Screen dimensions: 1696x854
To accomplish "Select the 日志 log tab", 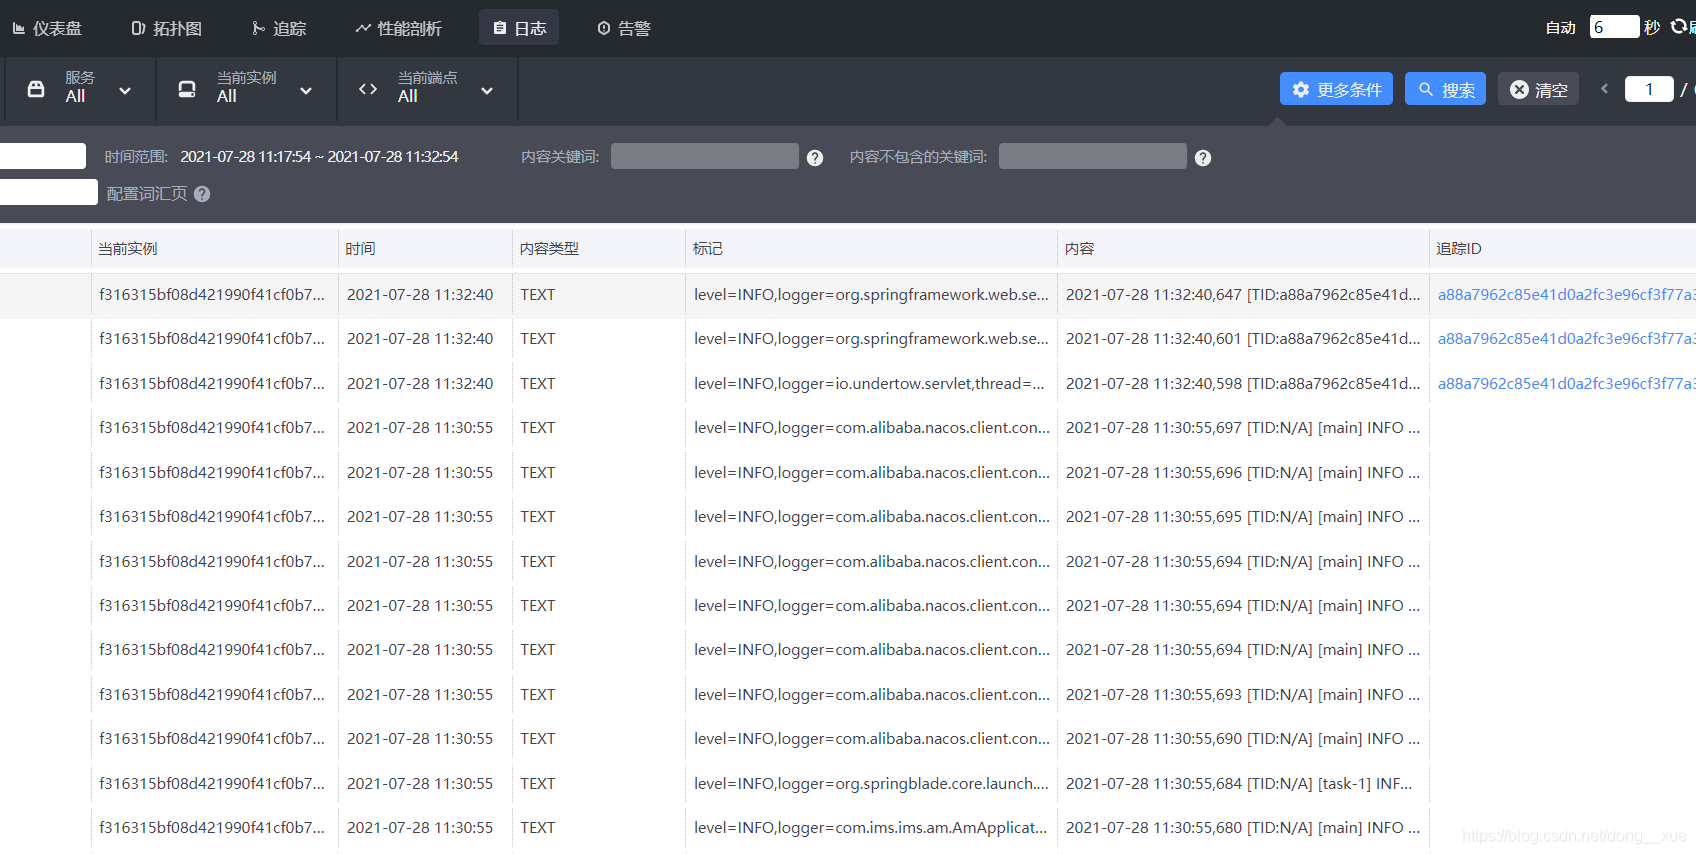I will (x=519, y=28).
